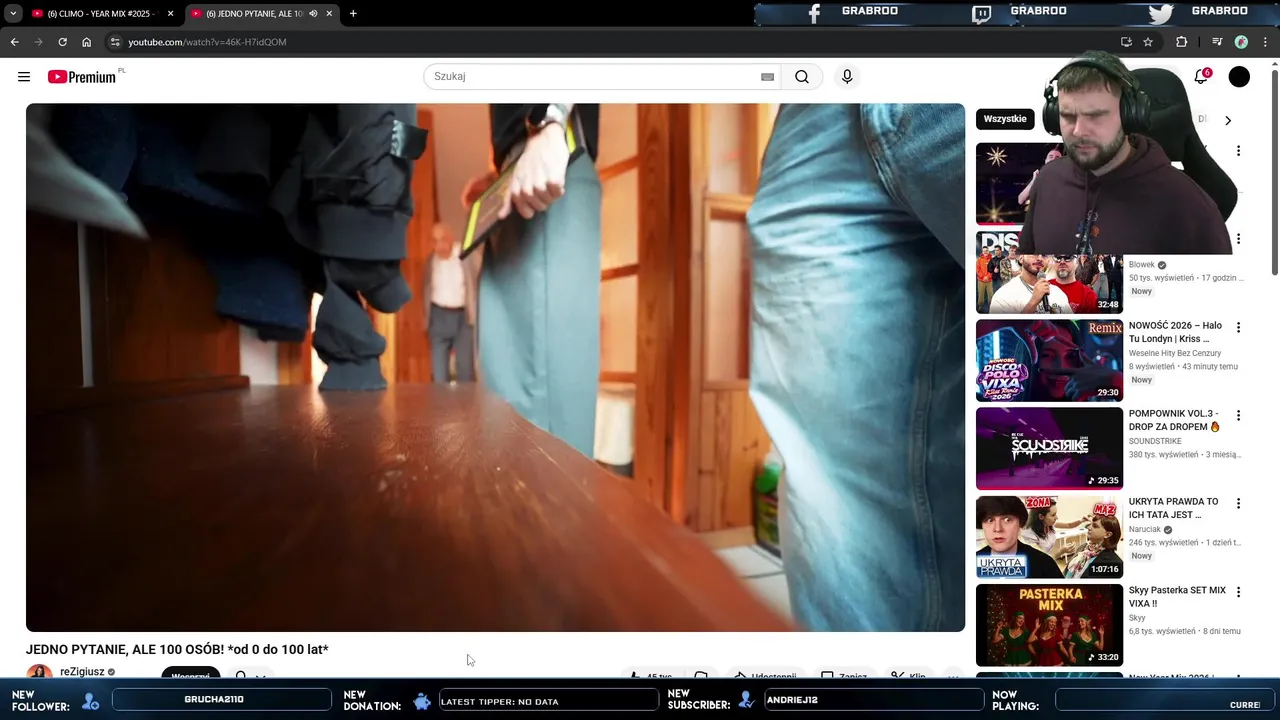The image size is (1280, 720).
Task: Open the PASTERKA MIX 33:20 thumbnail
Action: (1049, 625)
